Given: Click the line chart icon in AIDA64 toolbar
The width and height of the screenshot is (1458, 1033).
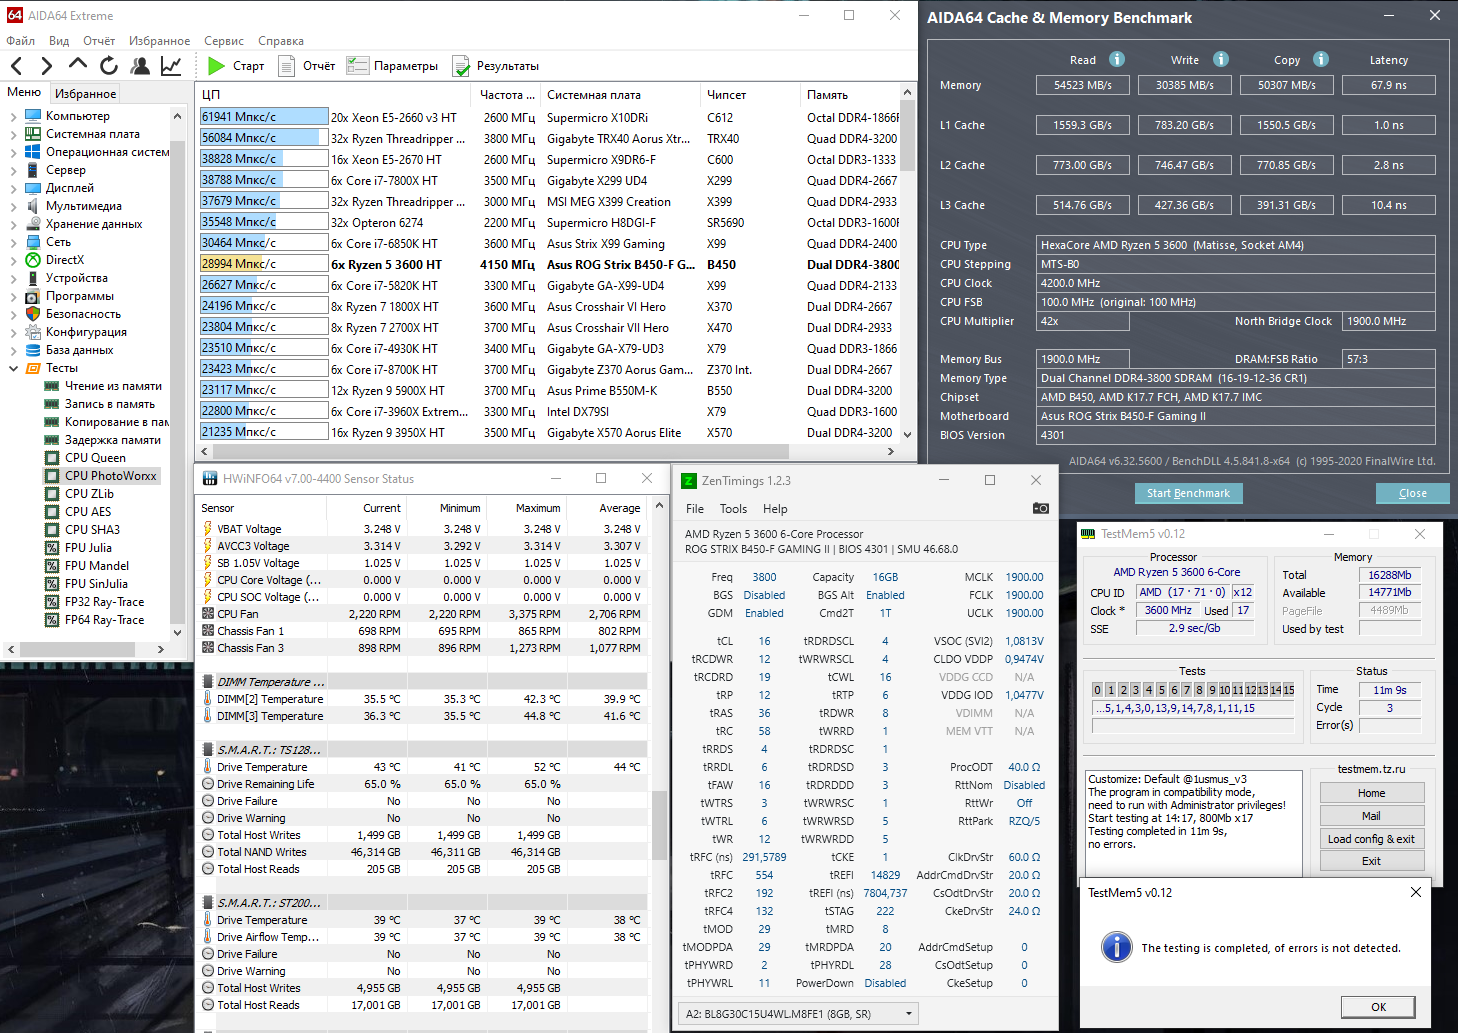Looking at the screenshot, I should click(x=171, y=66).
